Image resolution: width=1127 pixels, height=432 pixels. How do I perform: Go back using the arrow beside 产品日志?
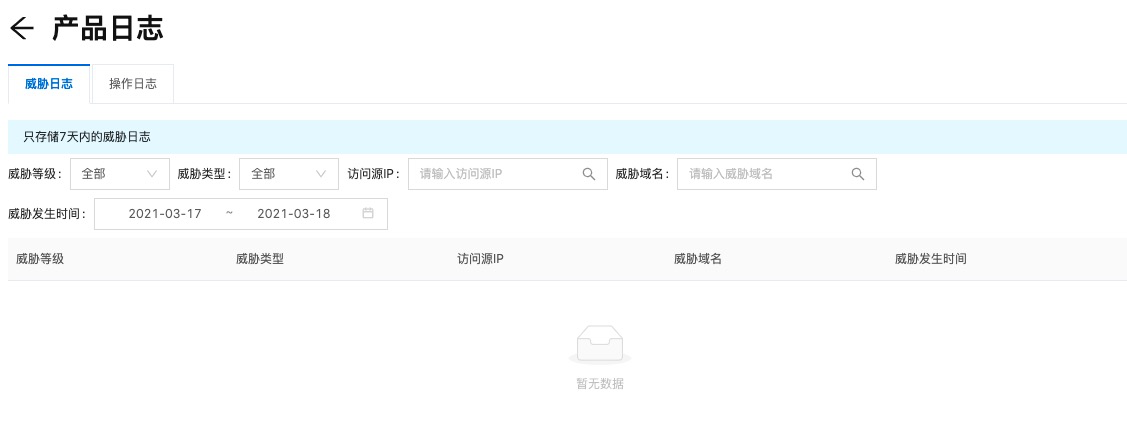coord(22,28)
